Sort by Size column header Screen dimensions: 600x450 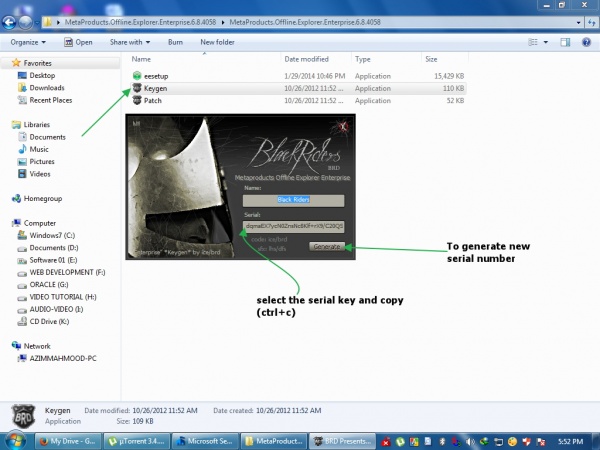point(431,59)
